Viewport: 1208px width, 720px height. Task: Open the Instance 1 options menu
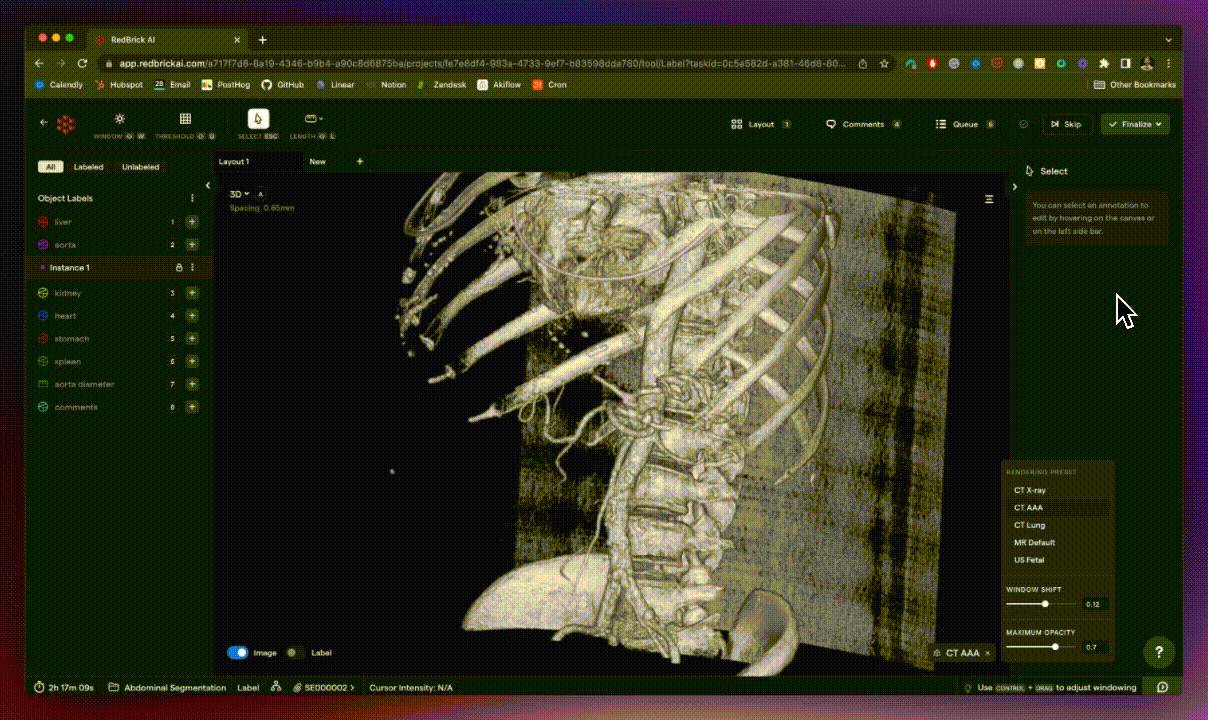pos(193,268)
